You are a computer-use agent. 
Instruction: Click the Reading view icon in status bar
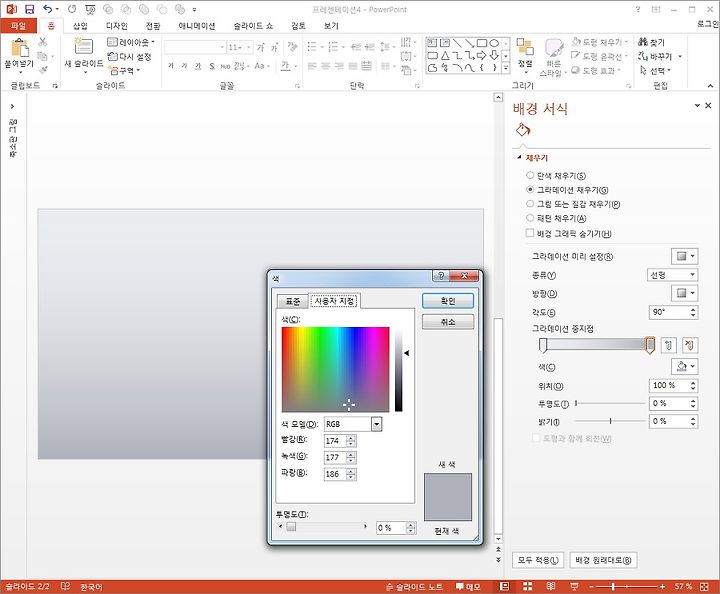click(x=551, y=586)
